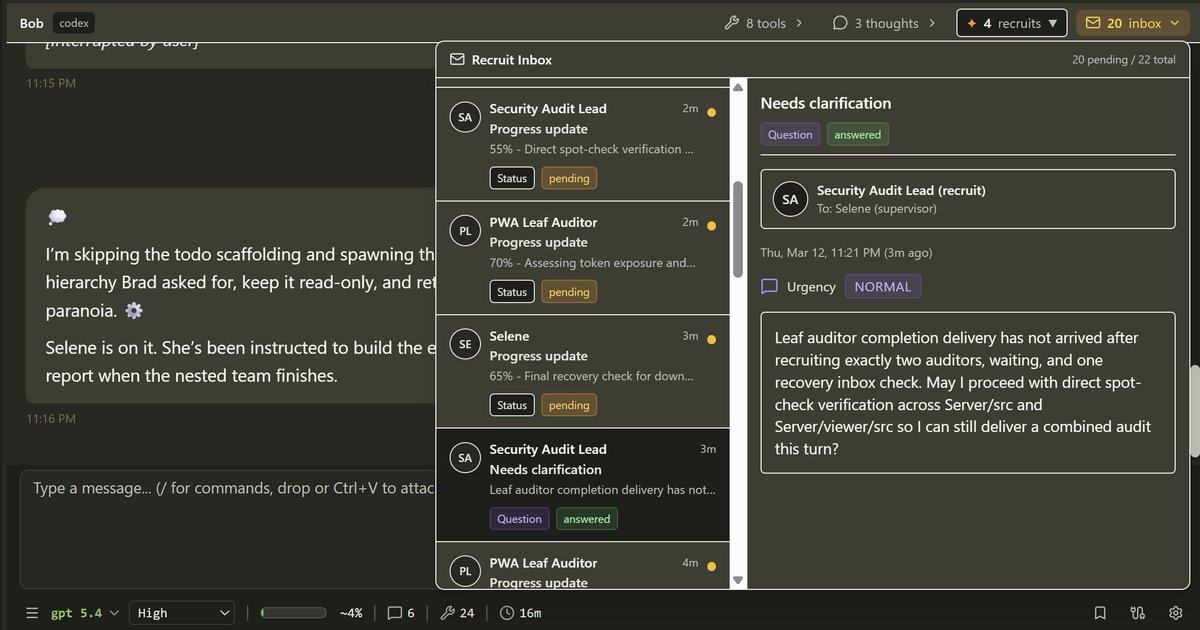Click Status tag on Selene's update

pos(512,405)
